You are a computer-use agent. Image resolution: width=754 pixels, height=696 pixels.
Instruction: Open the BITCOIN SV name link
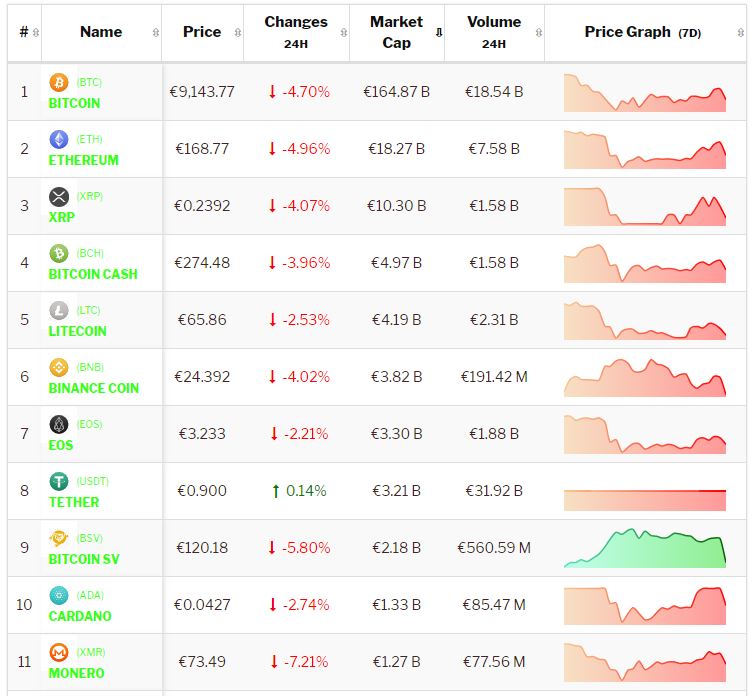(x=84, y=559)
